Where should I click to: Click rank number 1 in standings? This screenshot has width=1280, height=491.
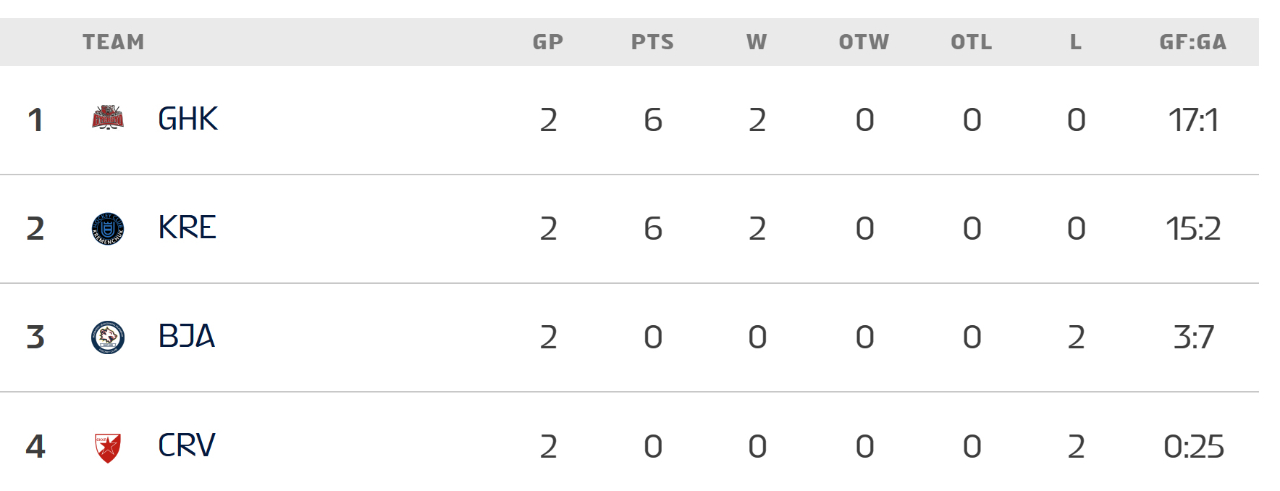pos(35,120)
